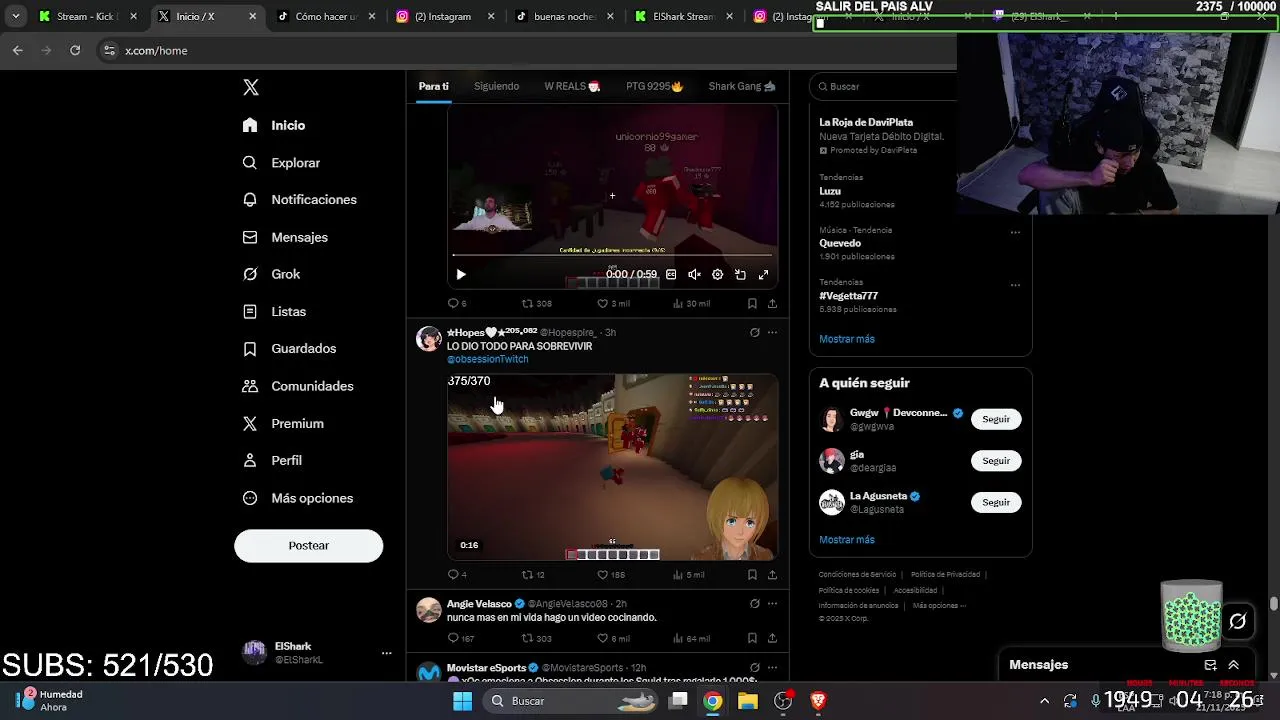Click the Postear button
Viewport: 1280px width, 720px height.
tap(308, 545)
